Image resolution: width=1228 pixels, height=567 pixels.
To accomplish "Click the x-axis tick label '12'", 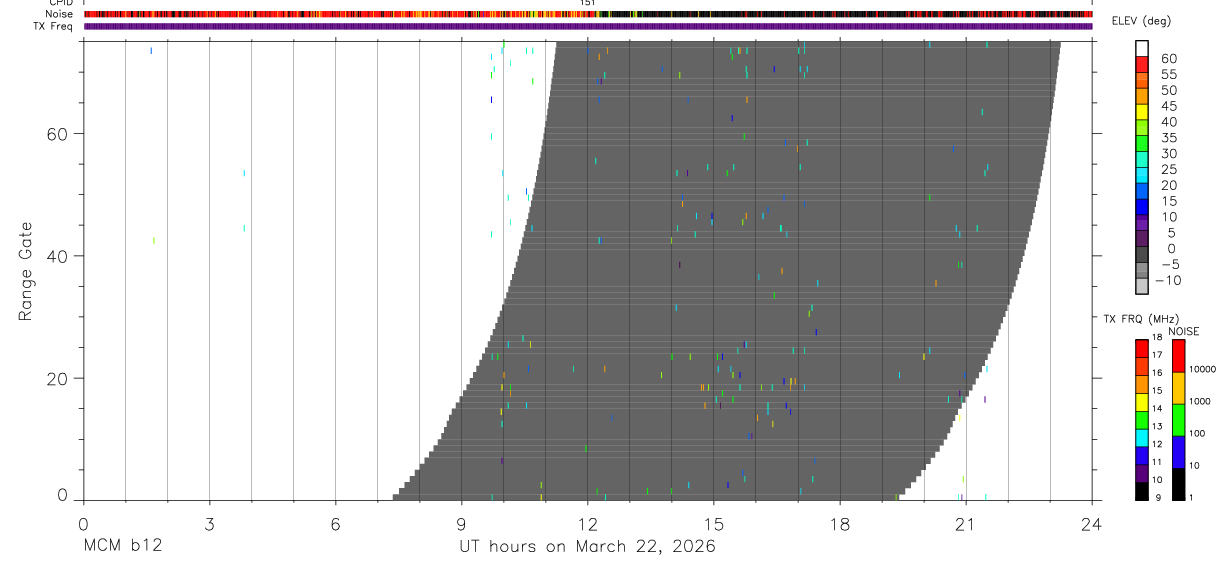I will click(x=588, y=523).
